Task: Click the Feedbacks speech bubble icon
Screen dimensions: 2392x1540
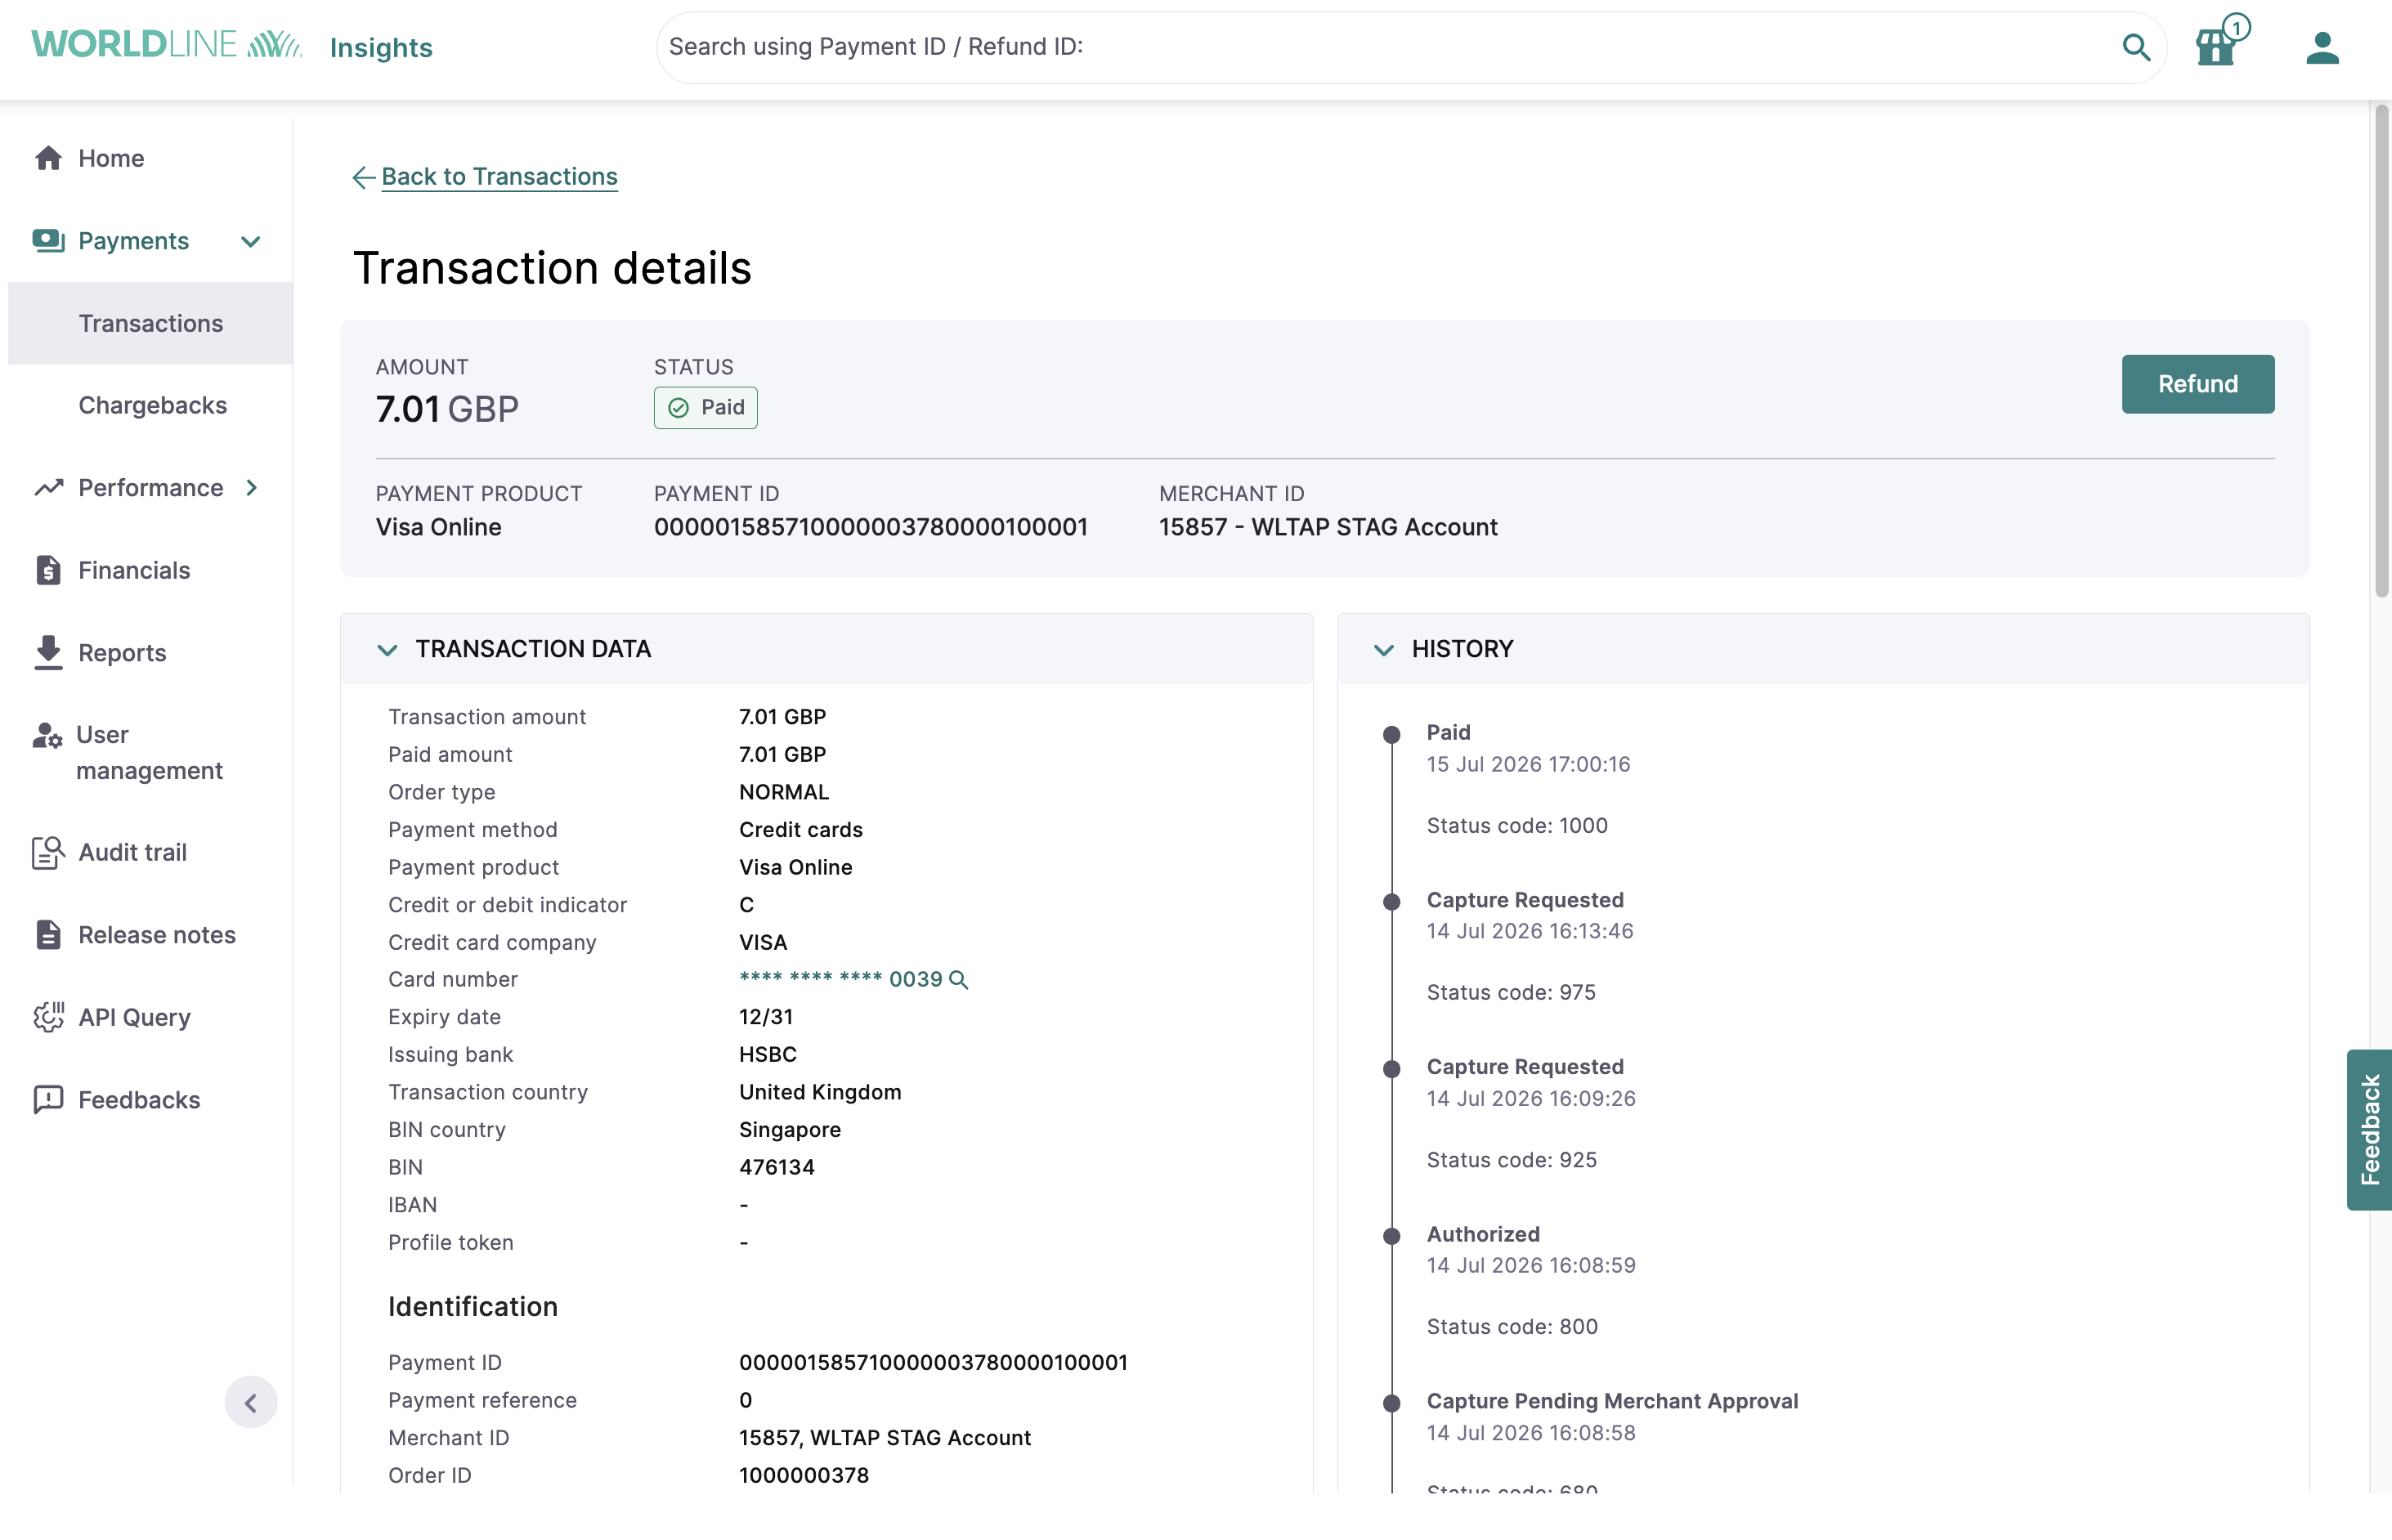Action: tap(48, 1099)
